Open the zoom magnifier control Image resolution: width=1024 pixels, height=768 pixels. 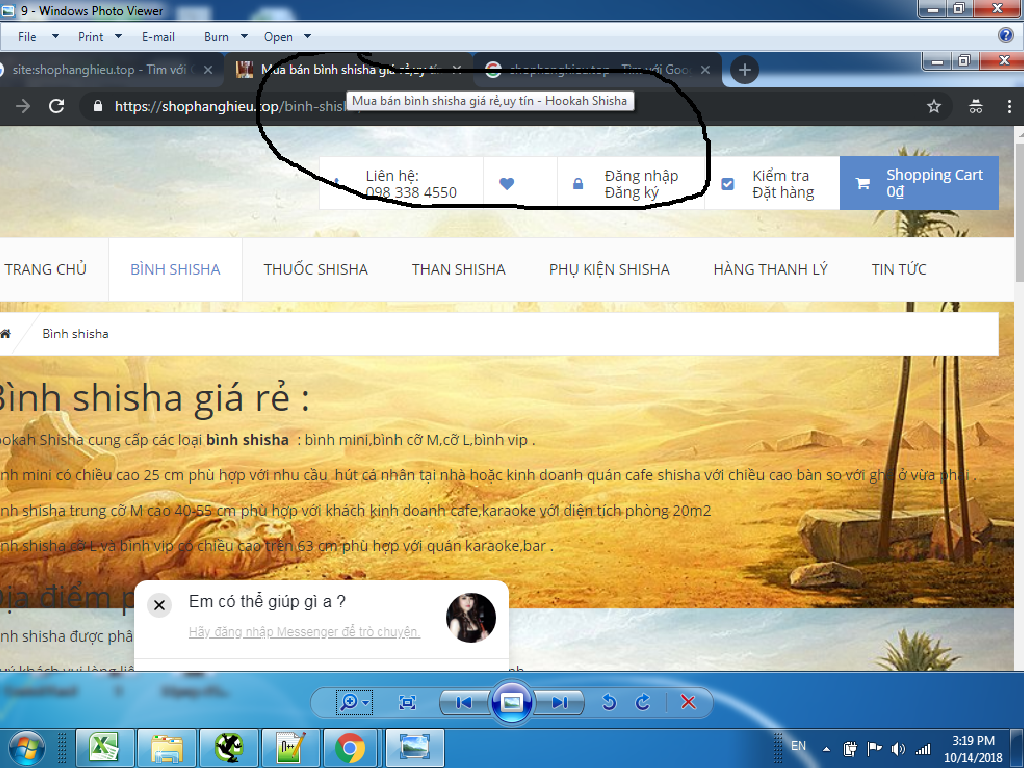coord(354,703)
